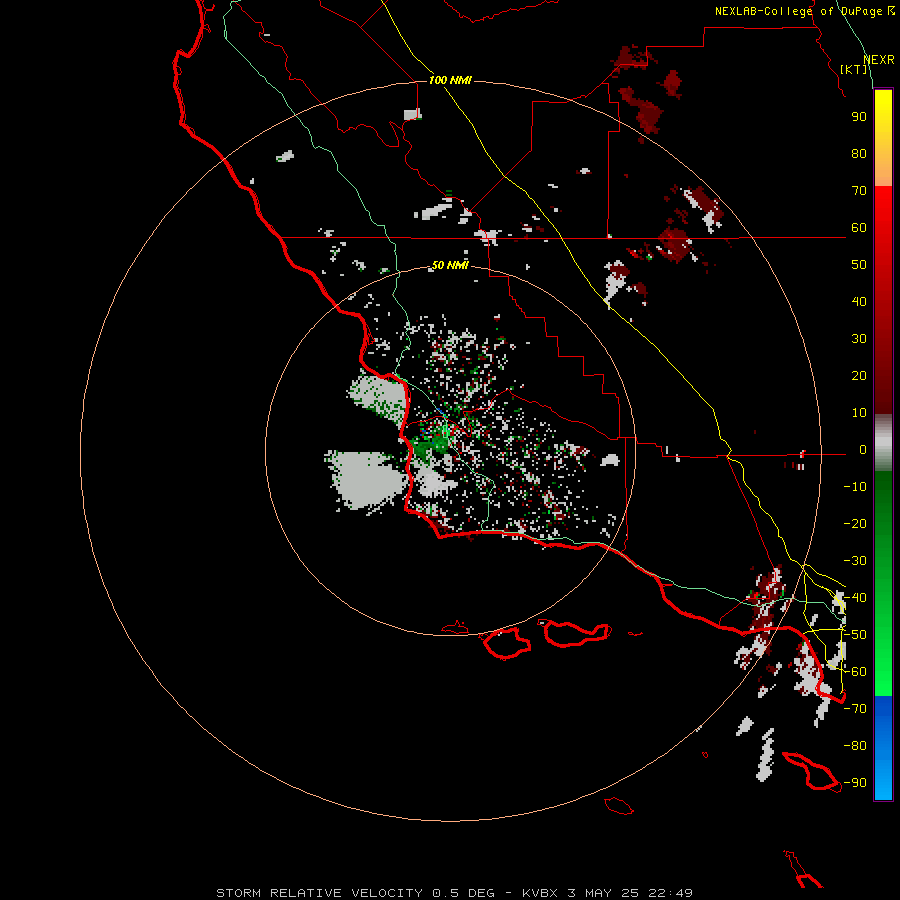The image size is (900, 900).
Task: Click the -10 value on velocity scale
Action: [x=855, y=487]
